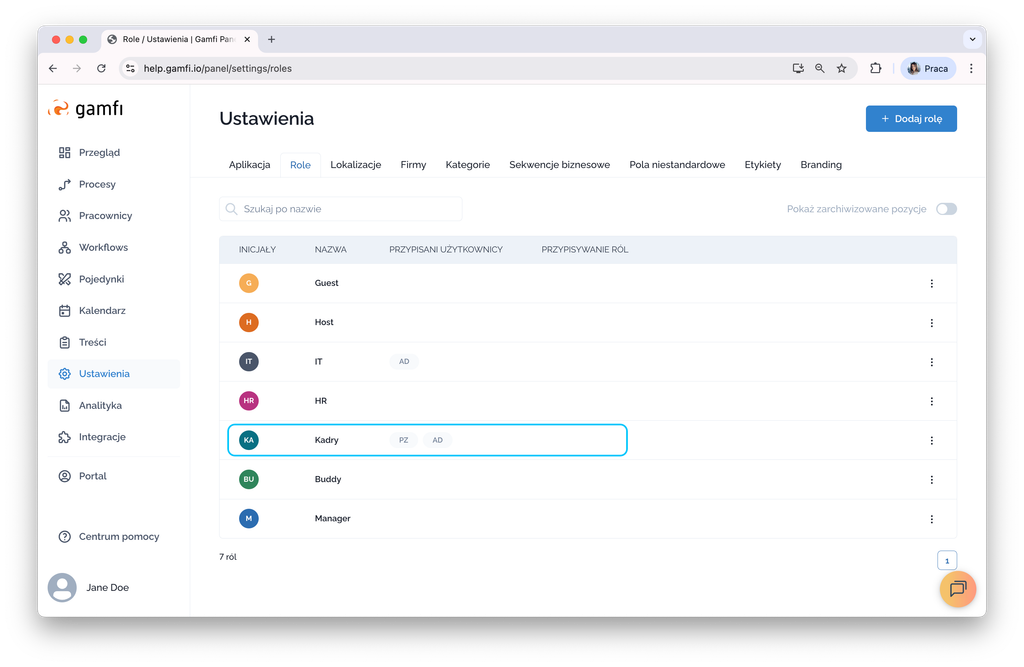Switch to the Lokalizacje tab
Image resolution: width=1024 pixels, height=667 pixels.
tap(356, 165)
